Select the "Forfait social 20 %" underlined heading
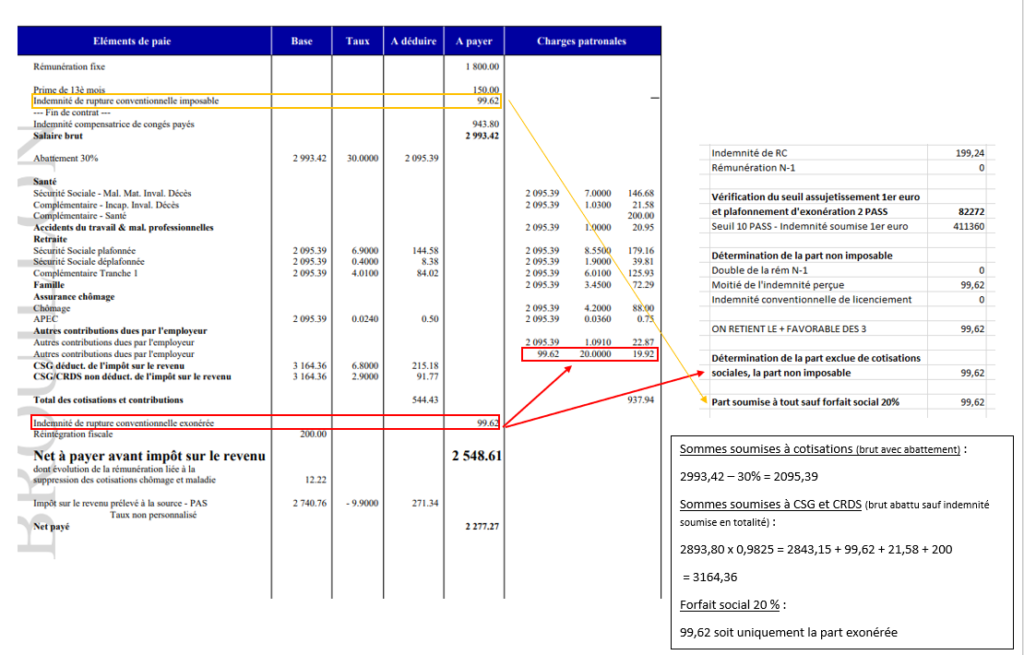 tap(729, 605)
